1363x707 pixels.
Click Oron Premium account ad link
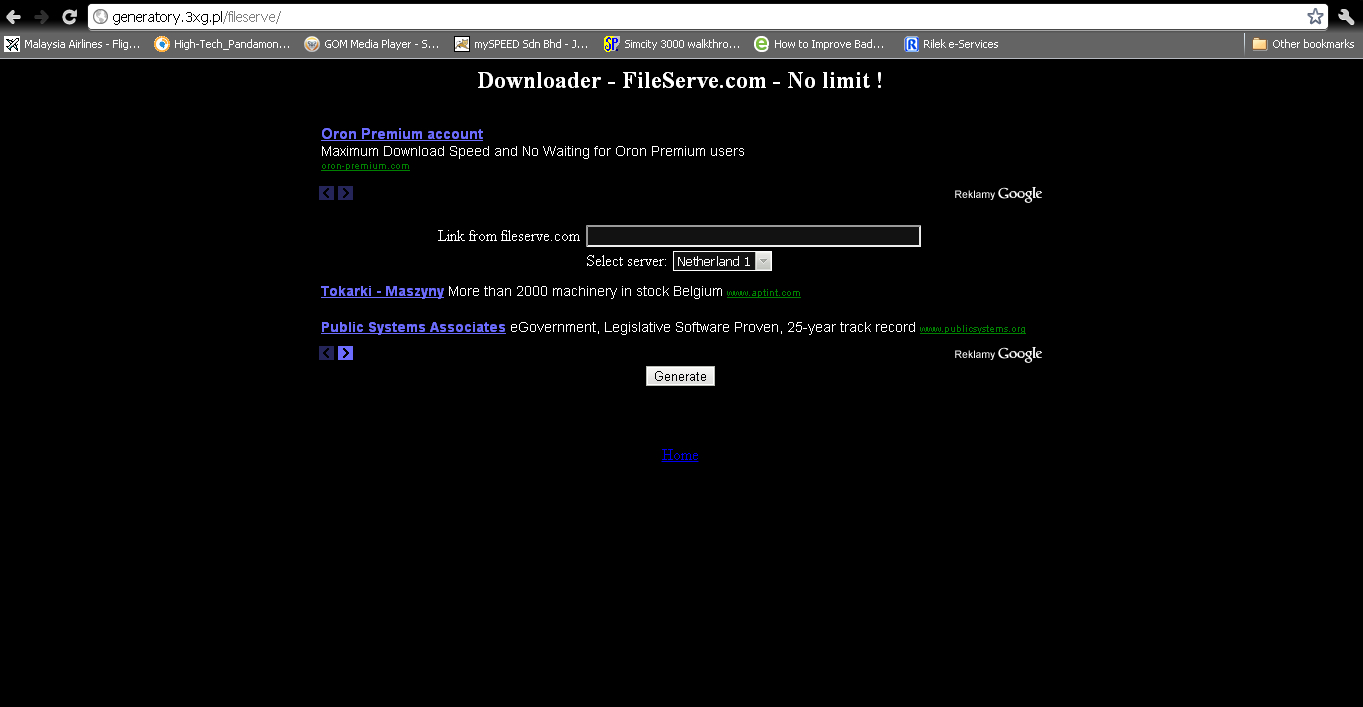[x=402, y=134]
